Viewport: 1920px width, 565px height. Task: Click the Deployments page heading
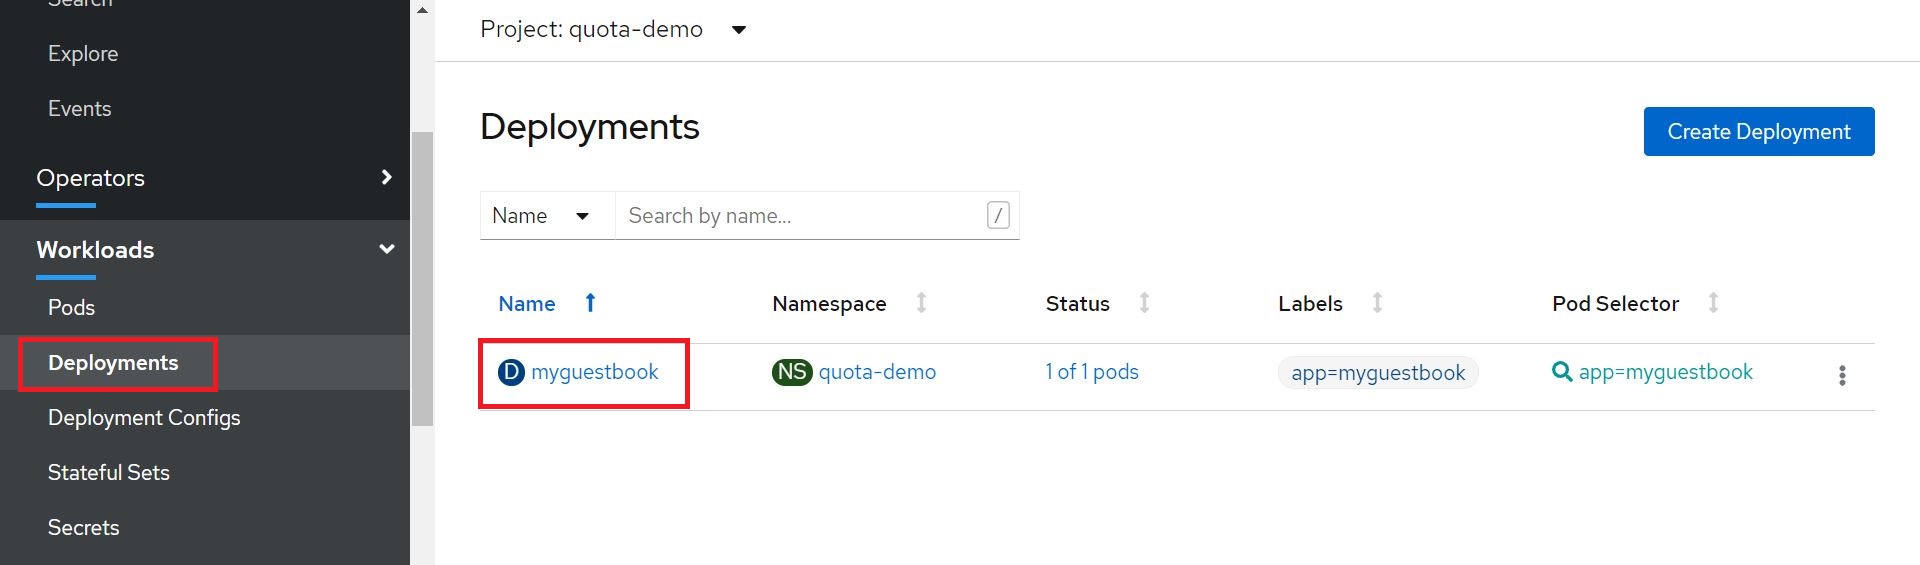click(x=590, y=127)
